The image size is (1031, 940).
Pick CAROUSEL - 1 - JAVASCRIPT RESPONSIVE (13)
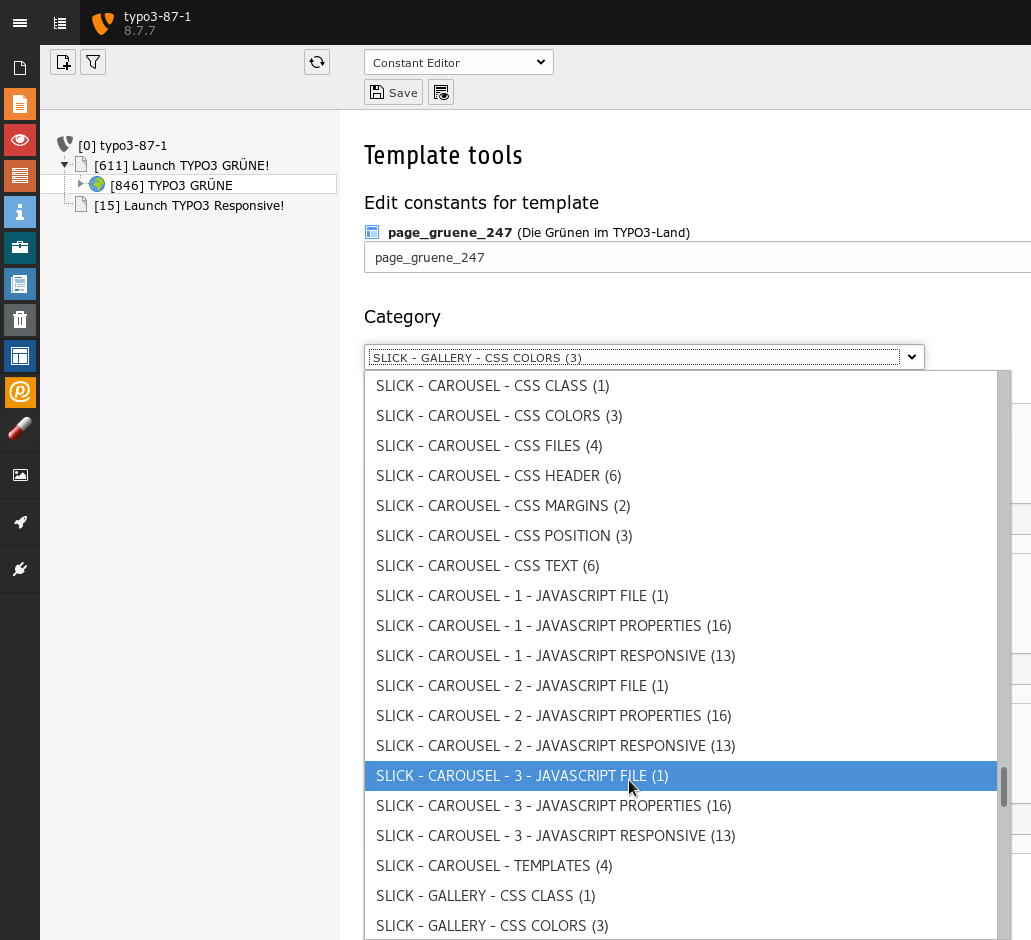681,656
